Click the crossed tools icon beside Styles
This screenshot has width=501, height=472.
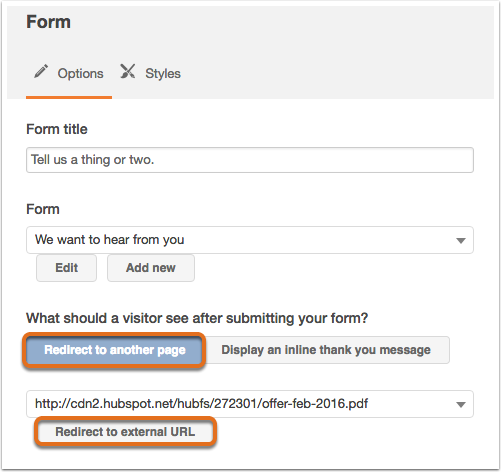point(128,71)
